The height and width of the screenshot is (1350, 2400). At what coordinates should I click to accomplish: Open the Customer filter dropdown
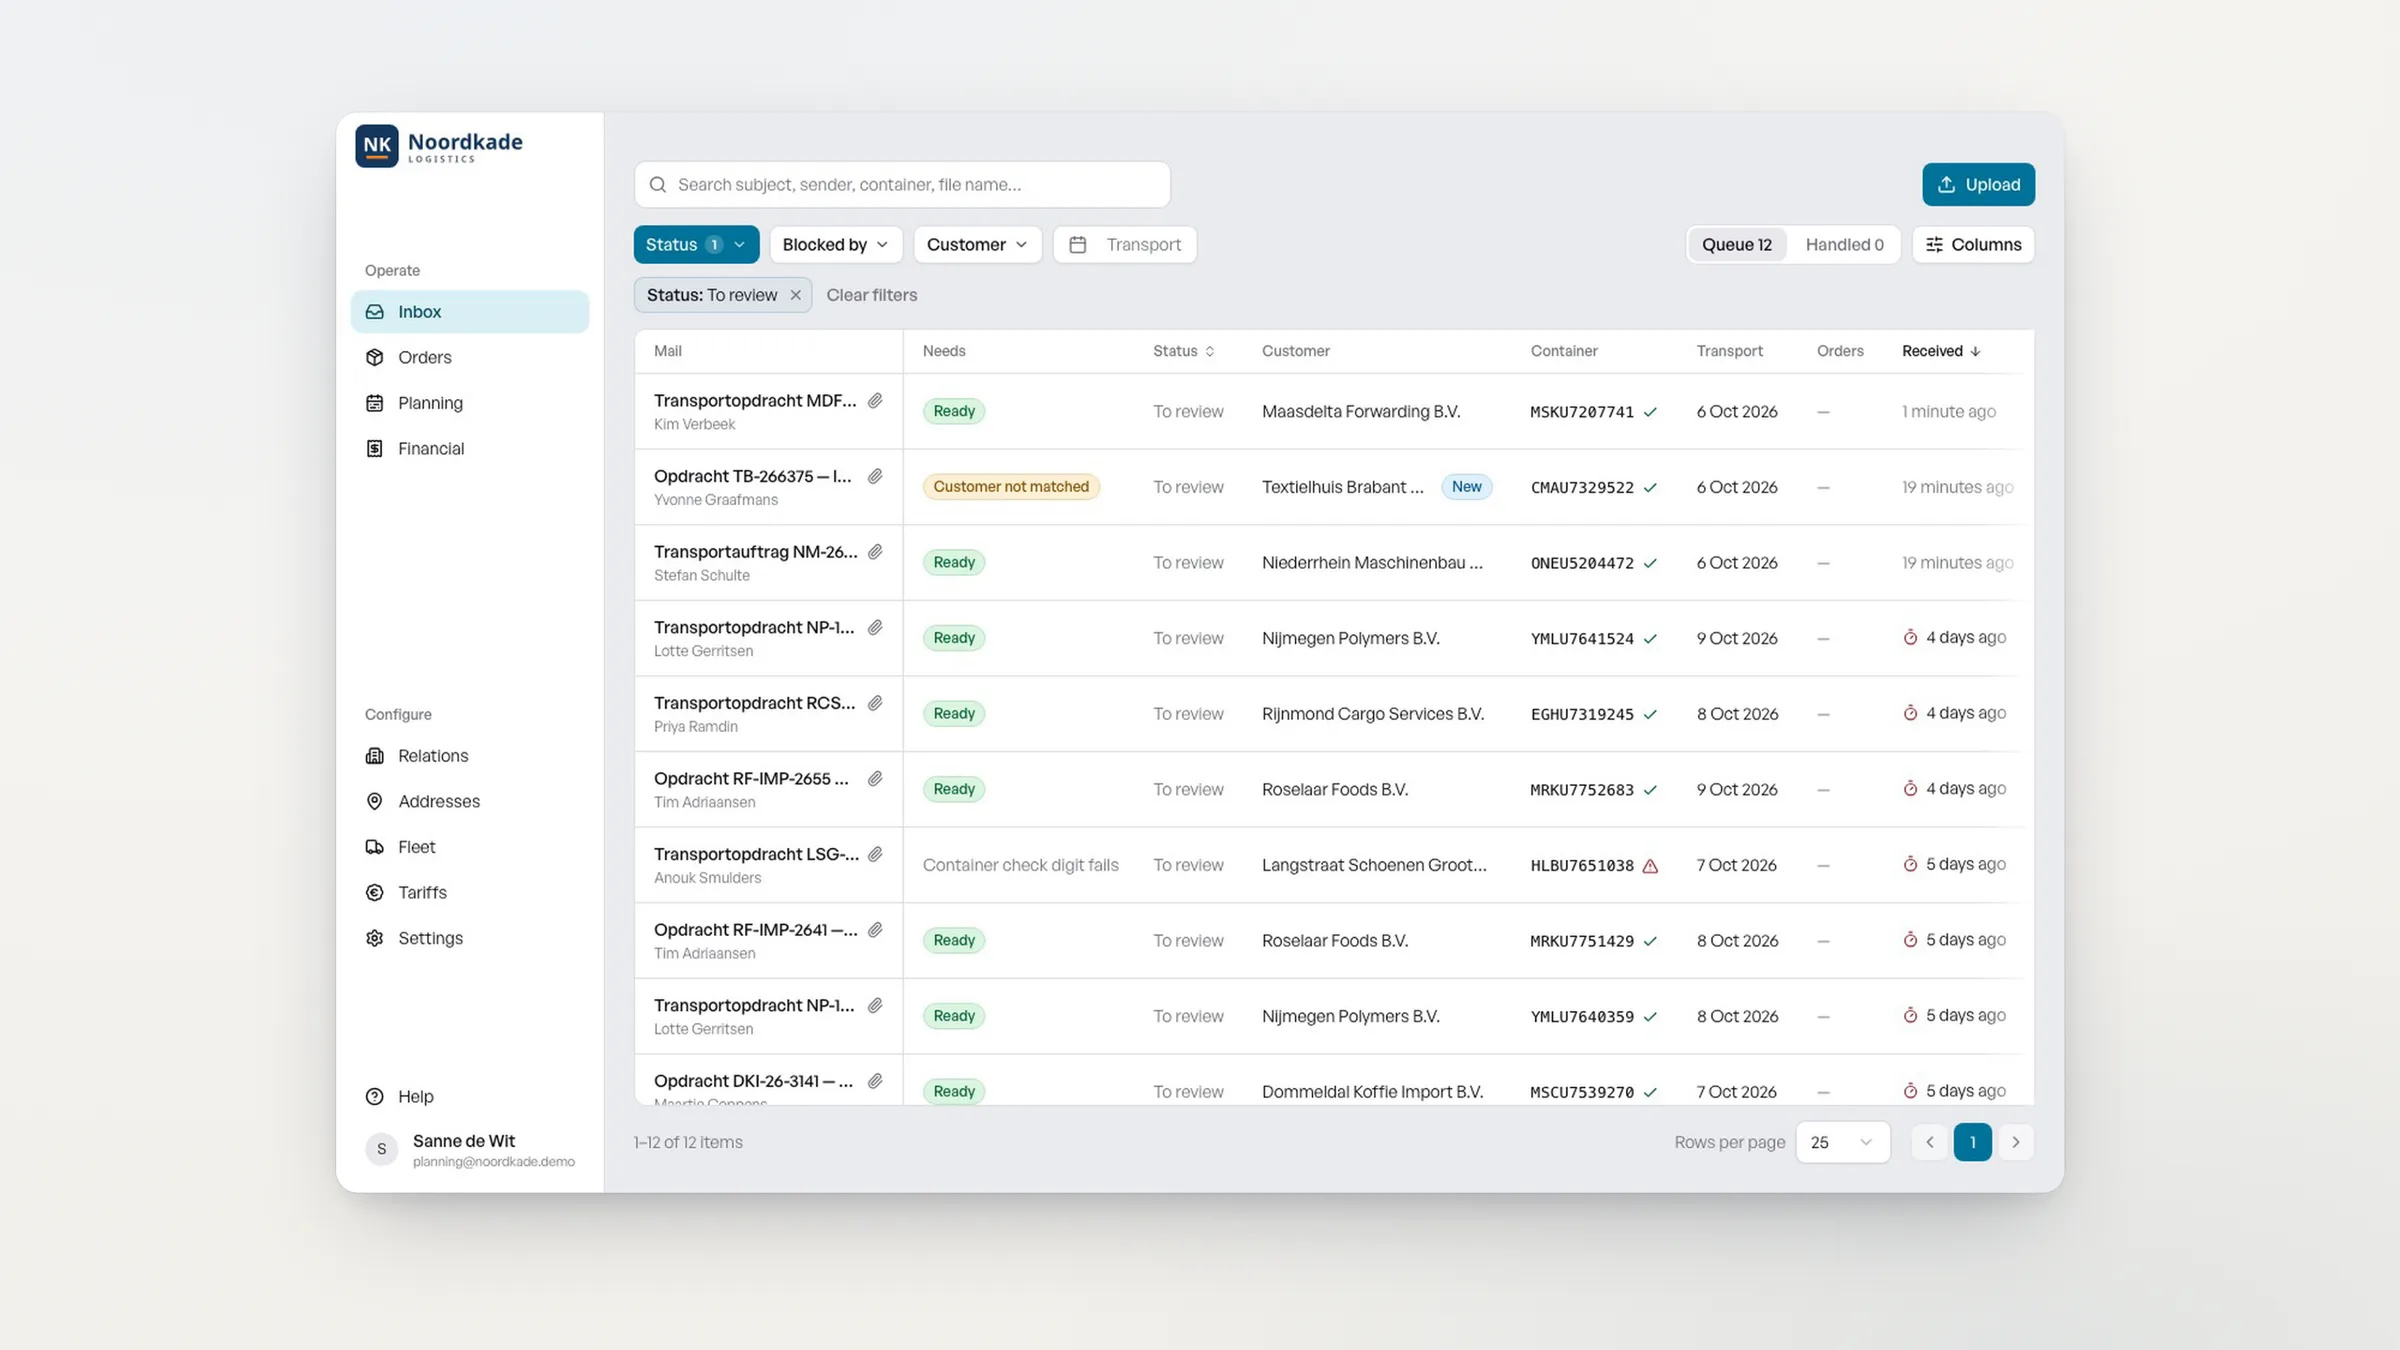point(977,244)
